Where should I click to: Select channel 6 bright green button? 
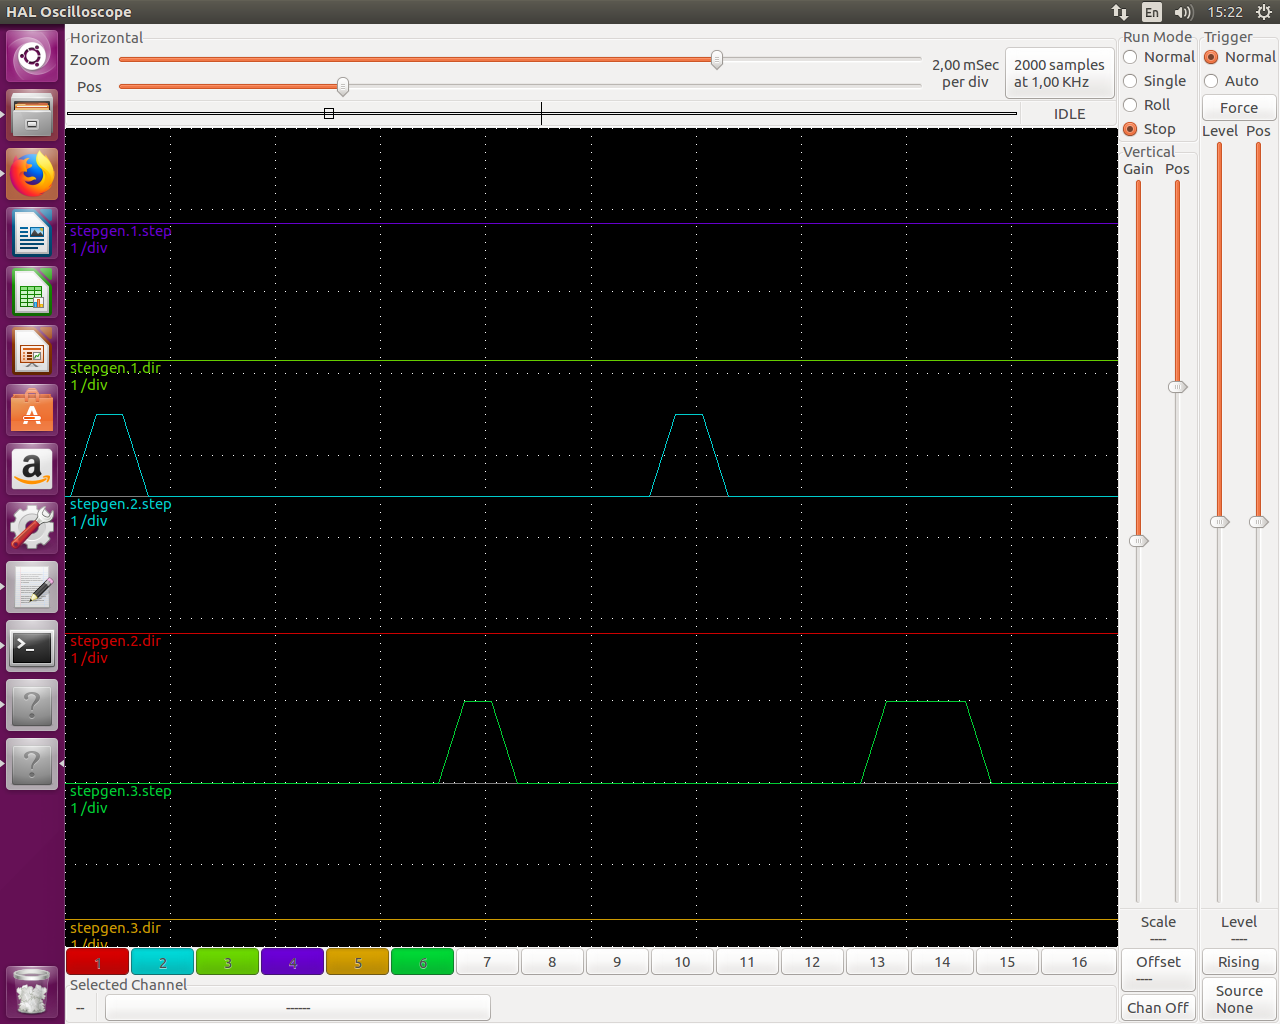click(422, 962)
